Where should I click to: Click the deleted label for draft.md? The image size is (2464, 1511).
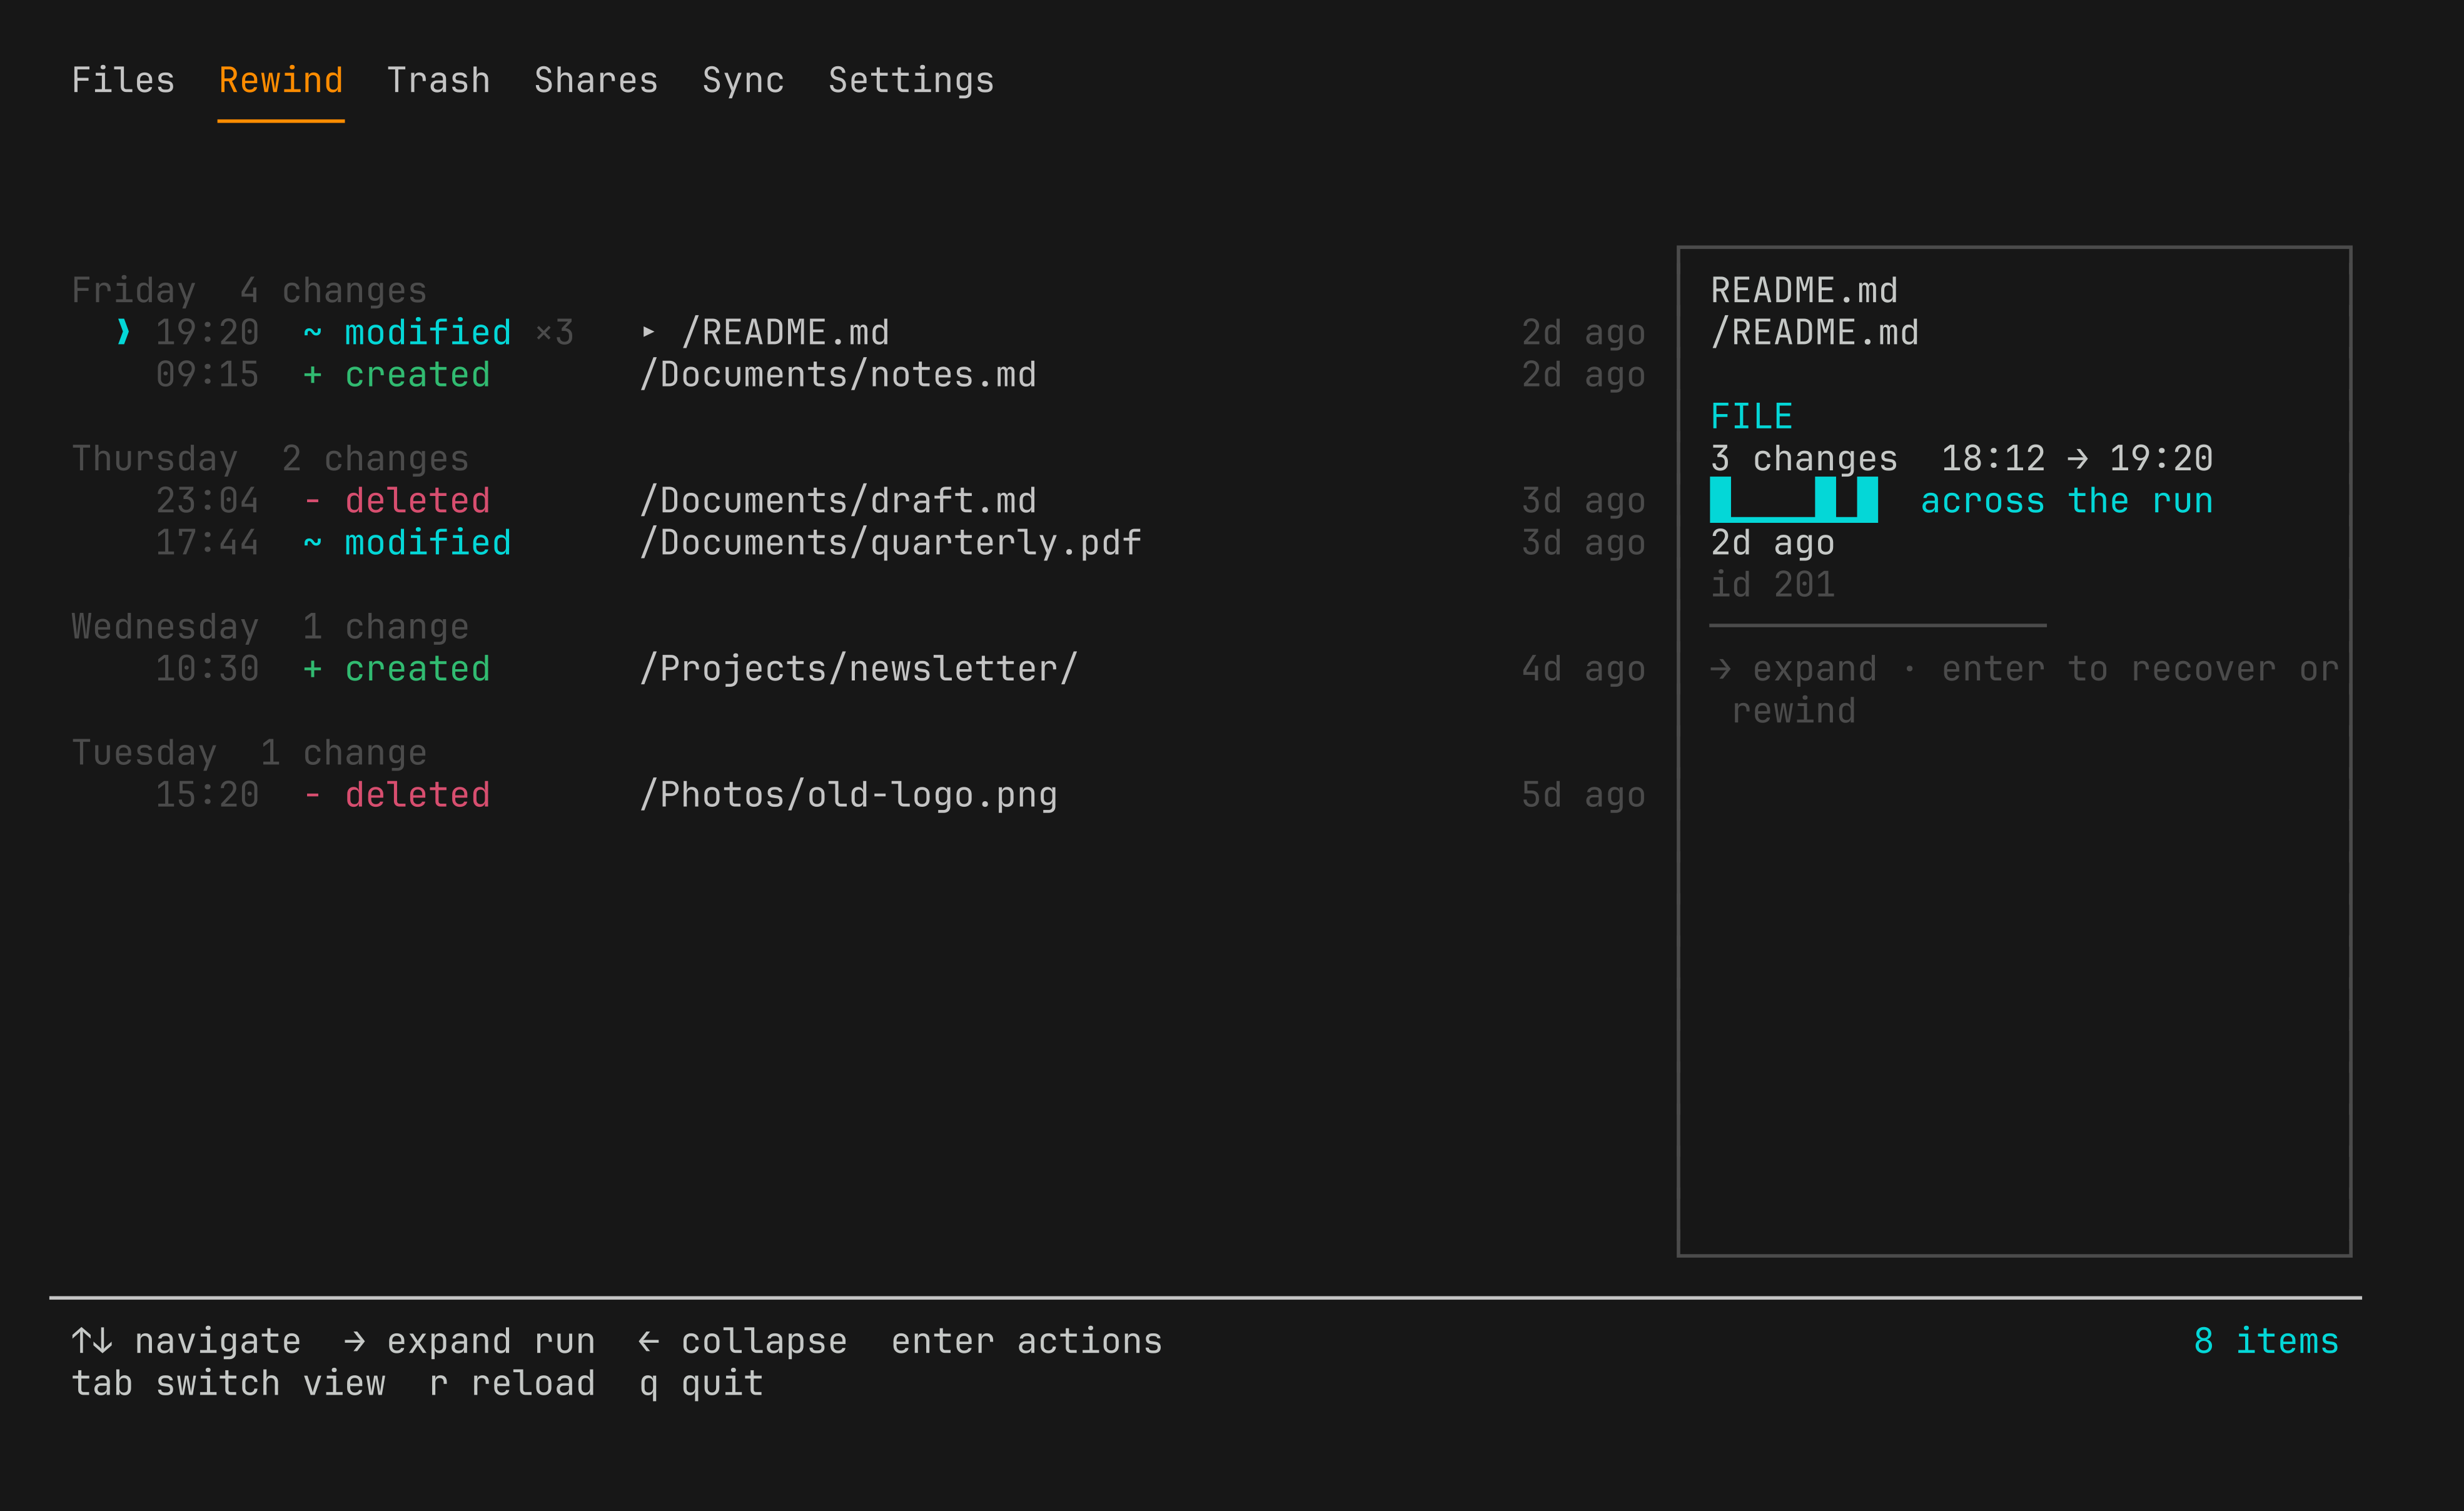(x=418, y=500)
